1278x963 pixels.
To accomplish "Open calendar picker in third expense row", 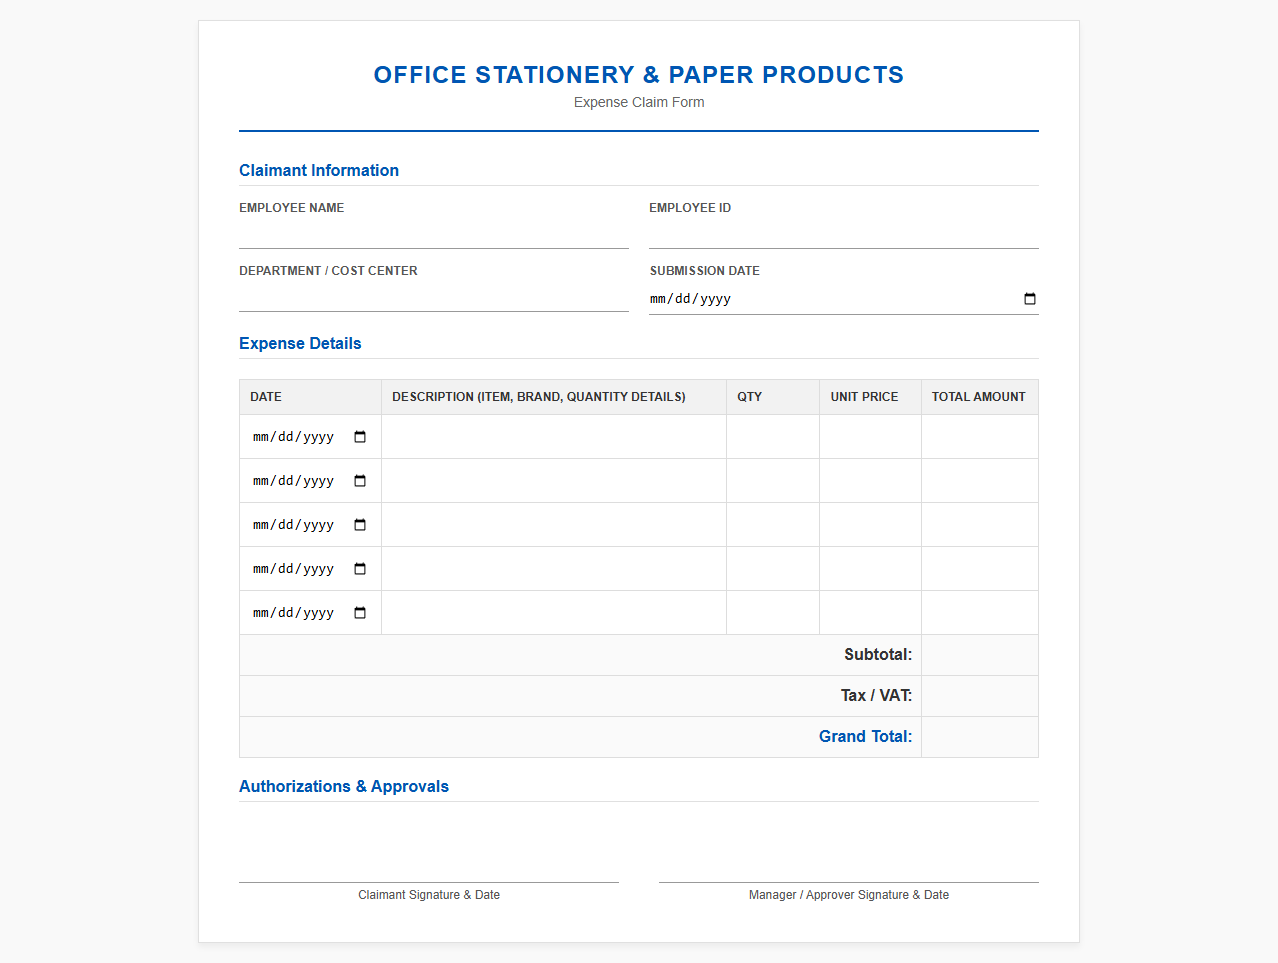I will pos(360,525).
